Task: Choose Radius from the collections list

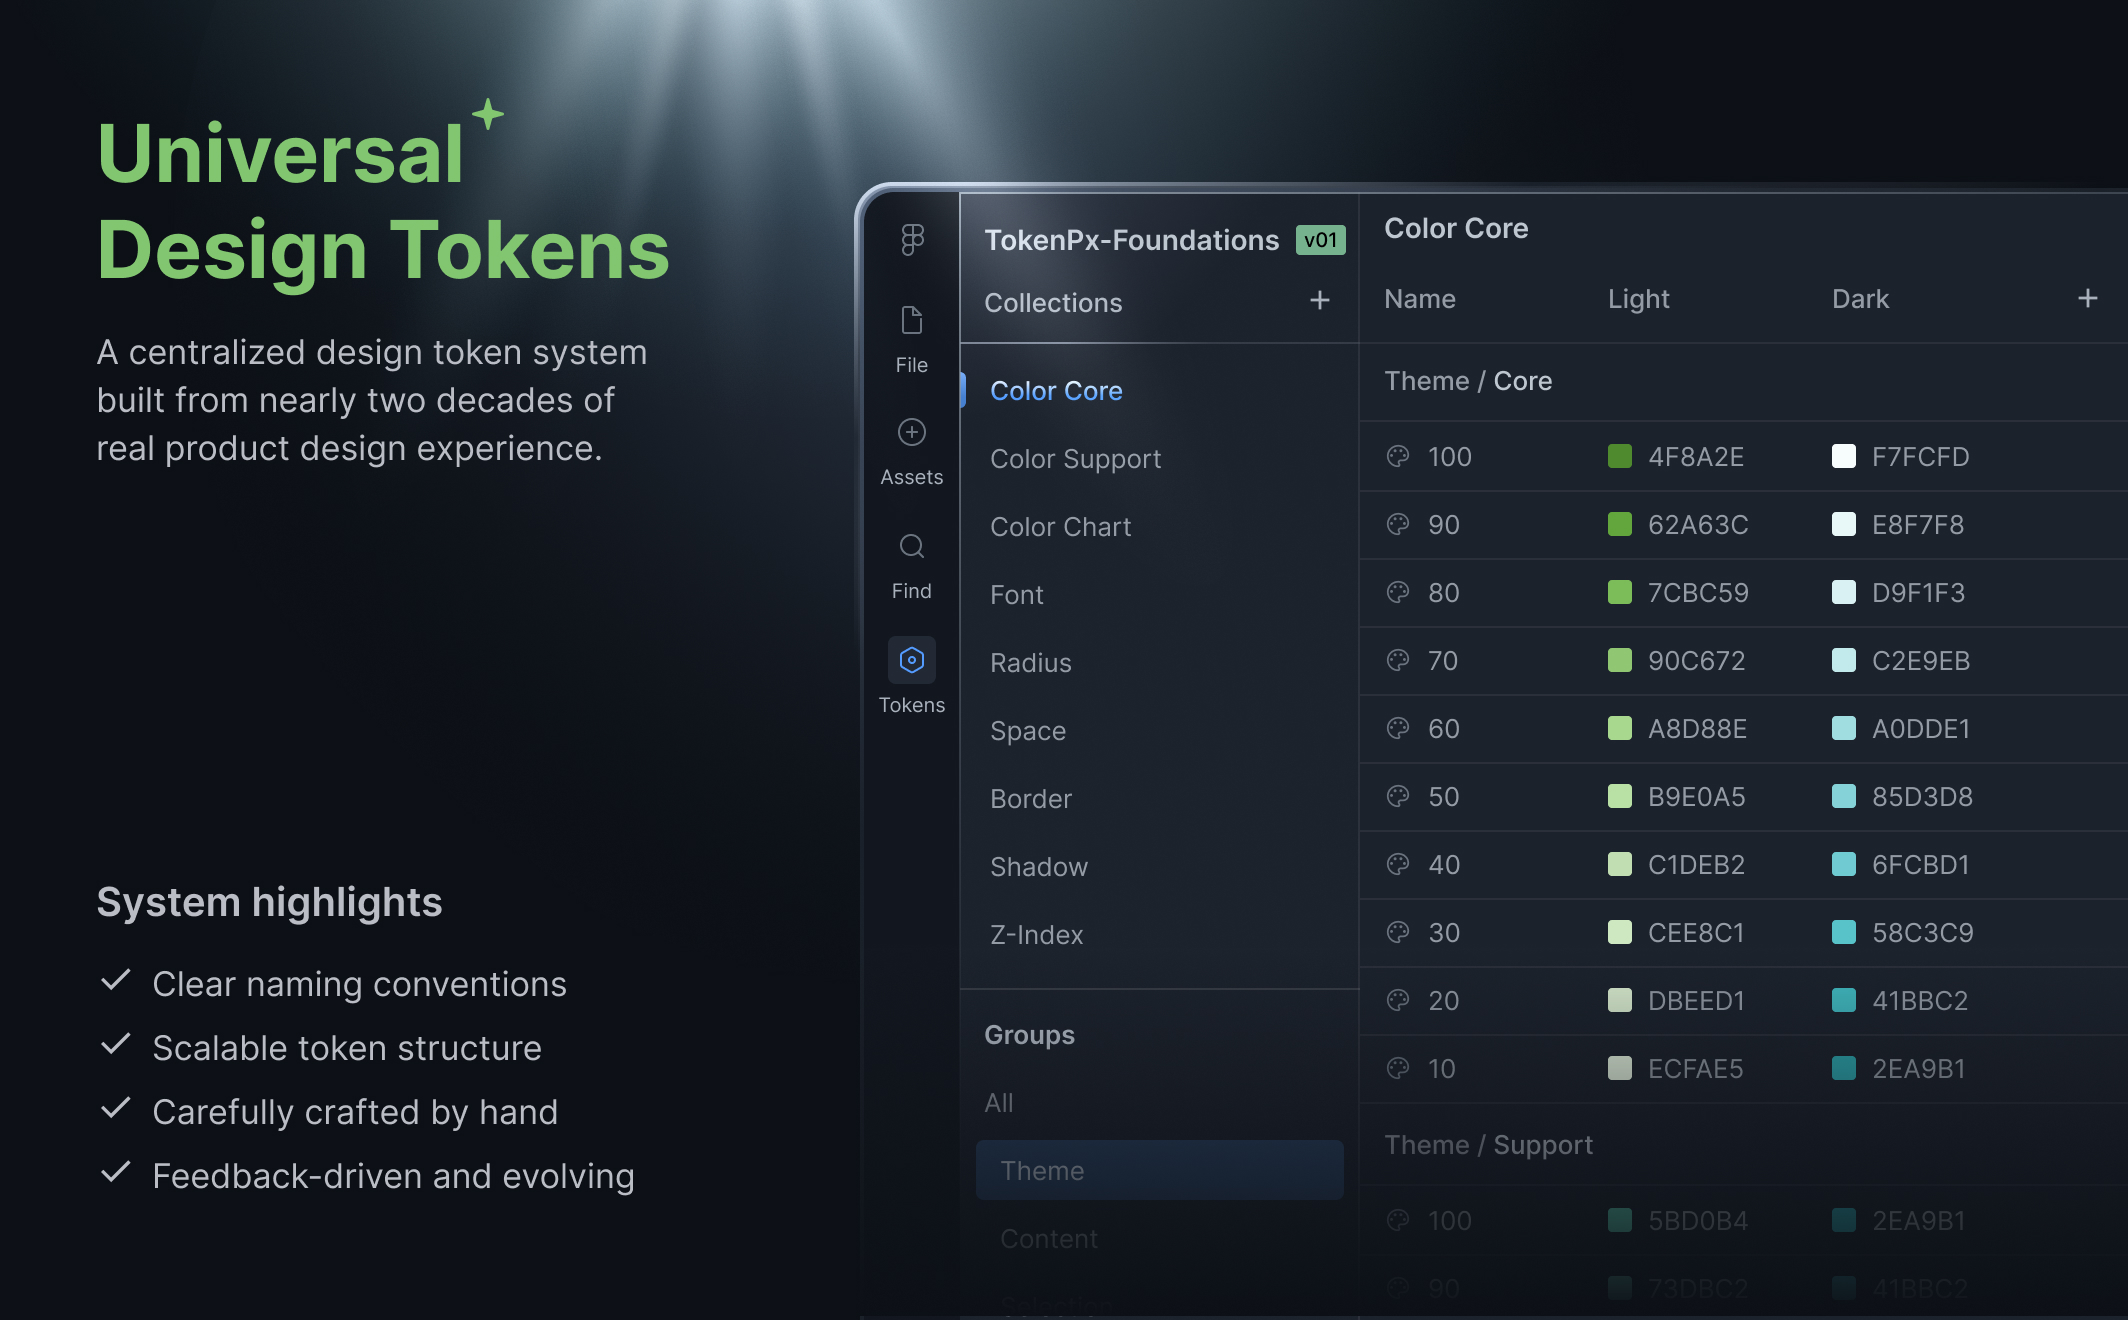Action: [x=1030, y=662]
